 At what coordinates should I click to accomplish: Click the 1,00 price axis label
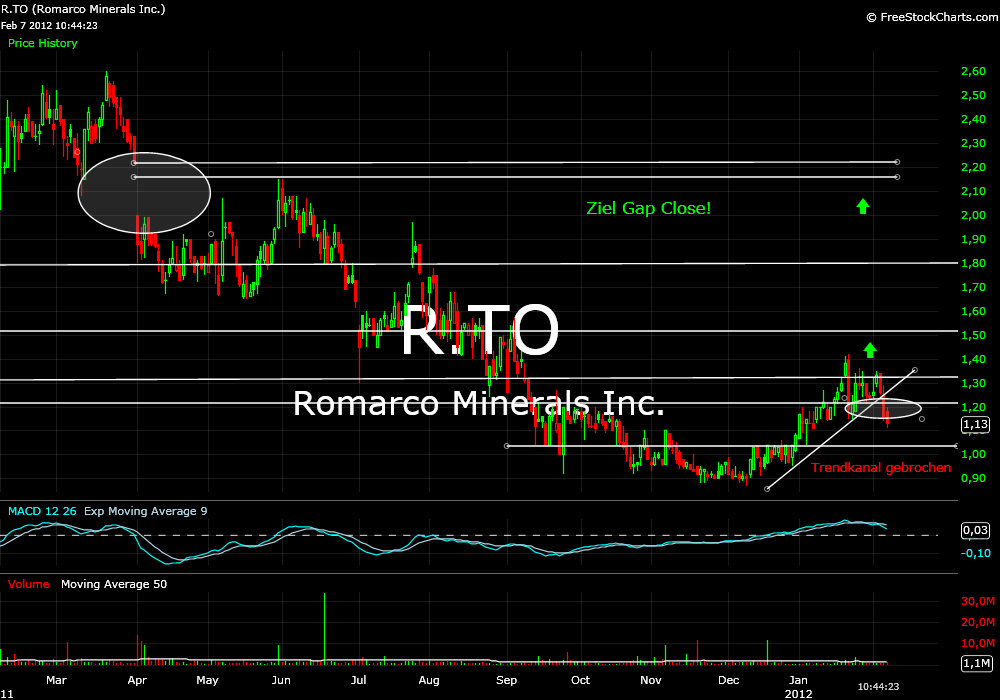click(973, 454)
